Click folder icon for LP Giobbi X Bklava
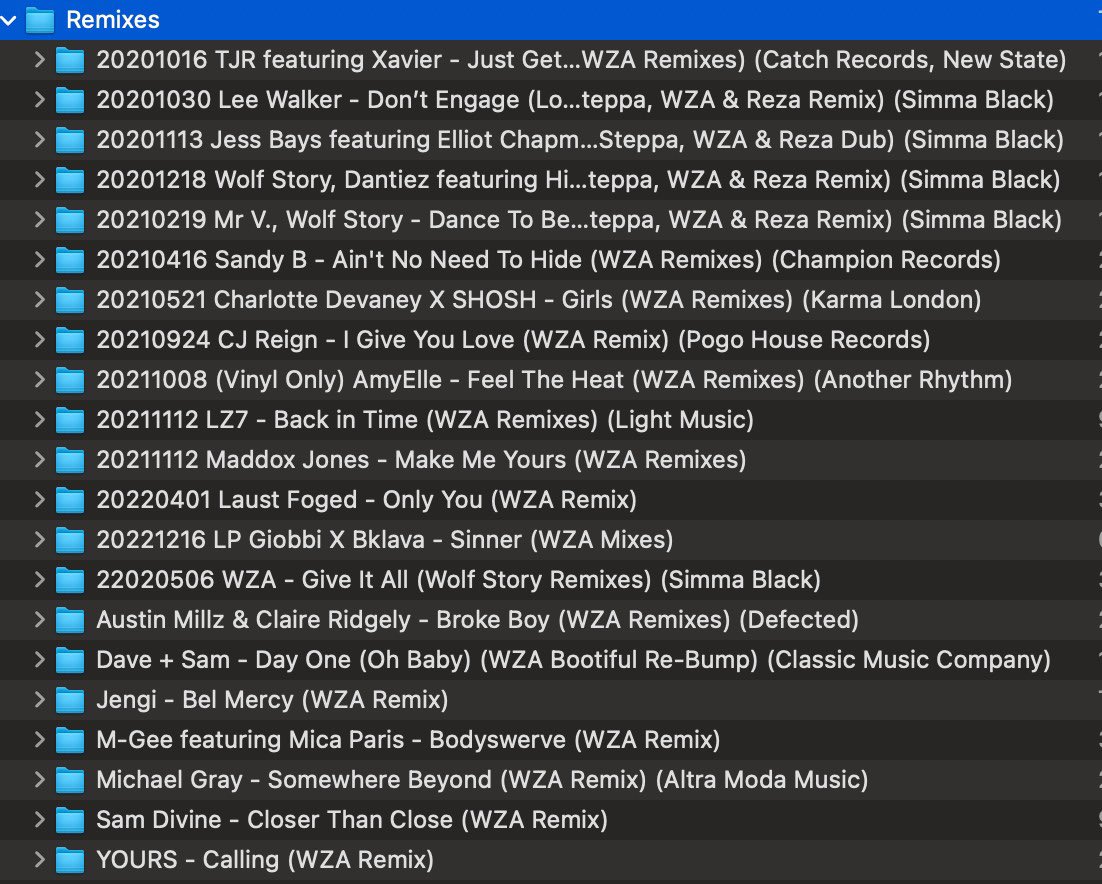The image size is (1102, 884). [70, 541]
